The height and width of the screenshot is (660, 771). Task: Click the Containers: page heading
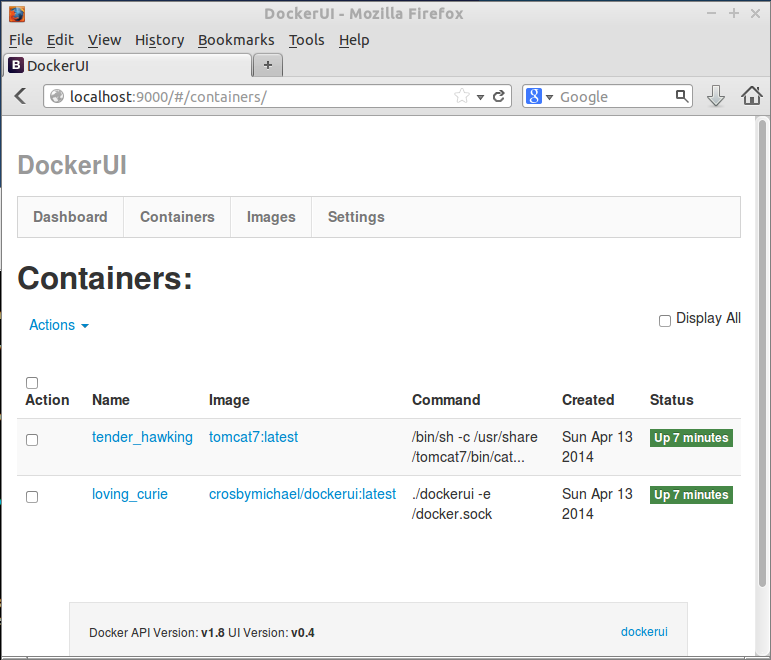[105, 278]
